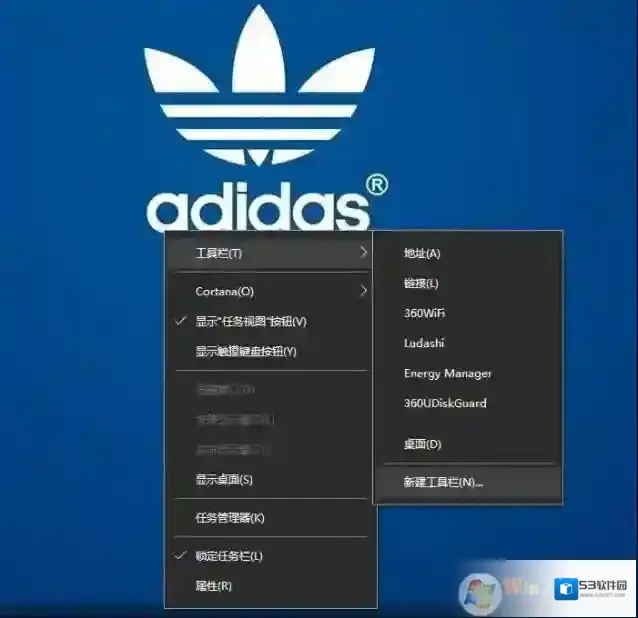Select the Ludashi toolbar
638x618 pixels.
424,344
